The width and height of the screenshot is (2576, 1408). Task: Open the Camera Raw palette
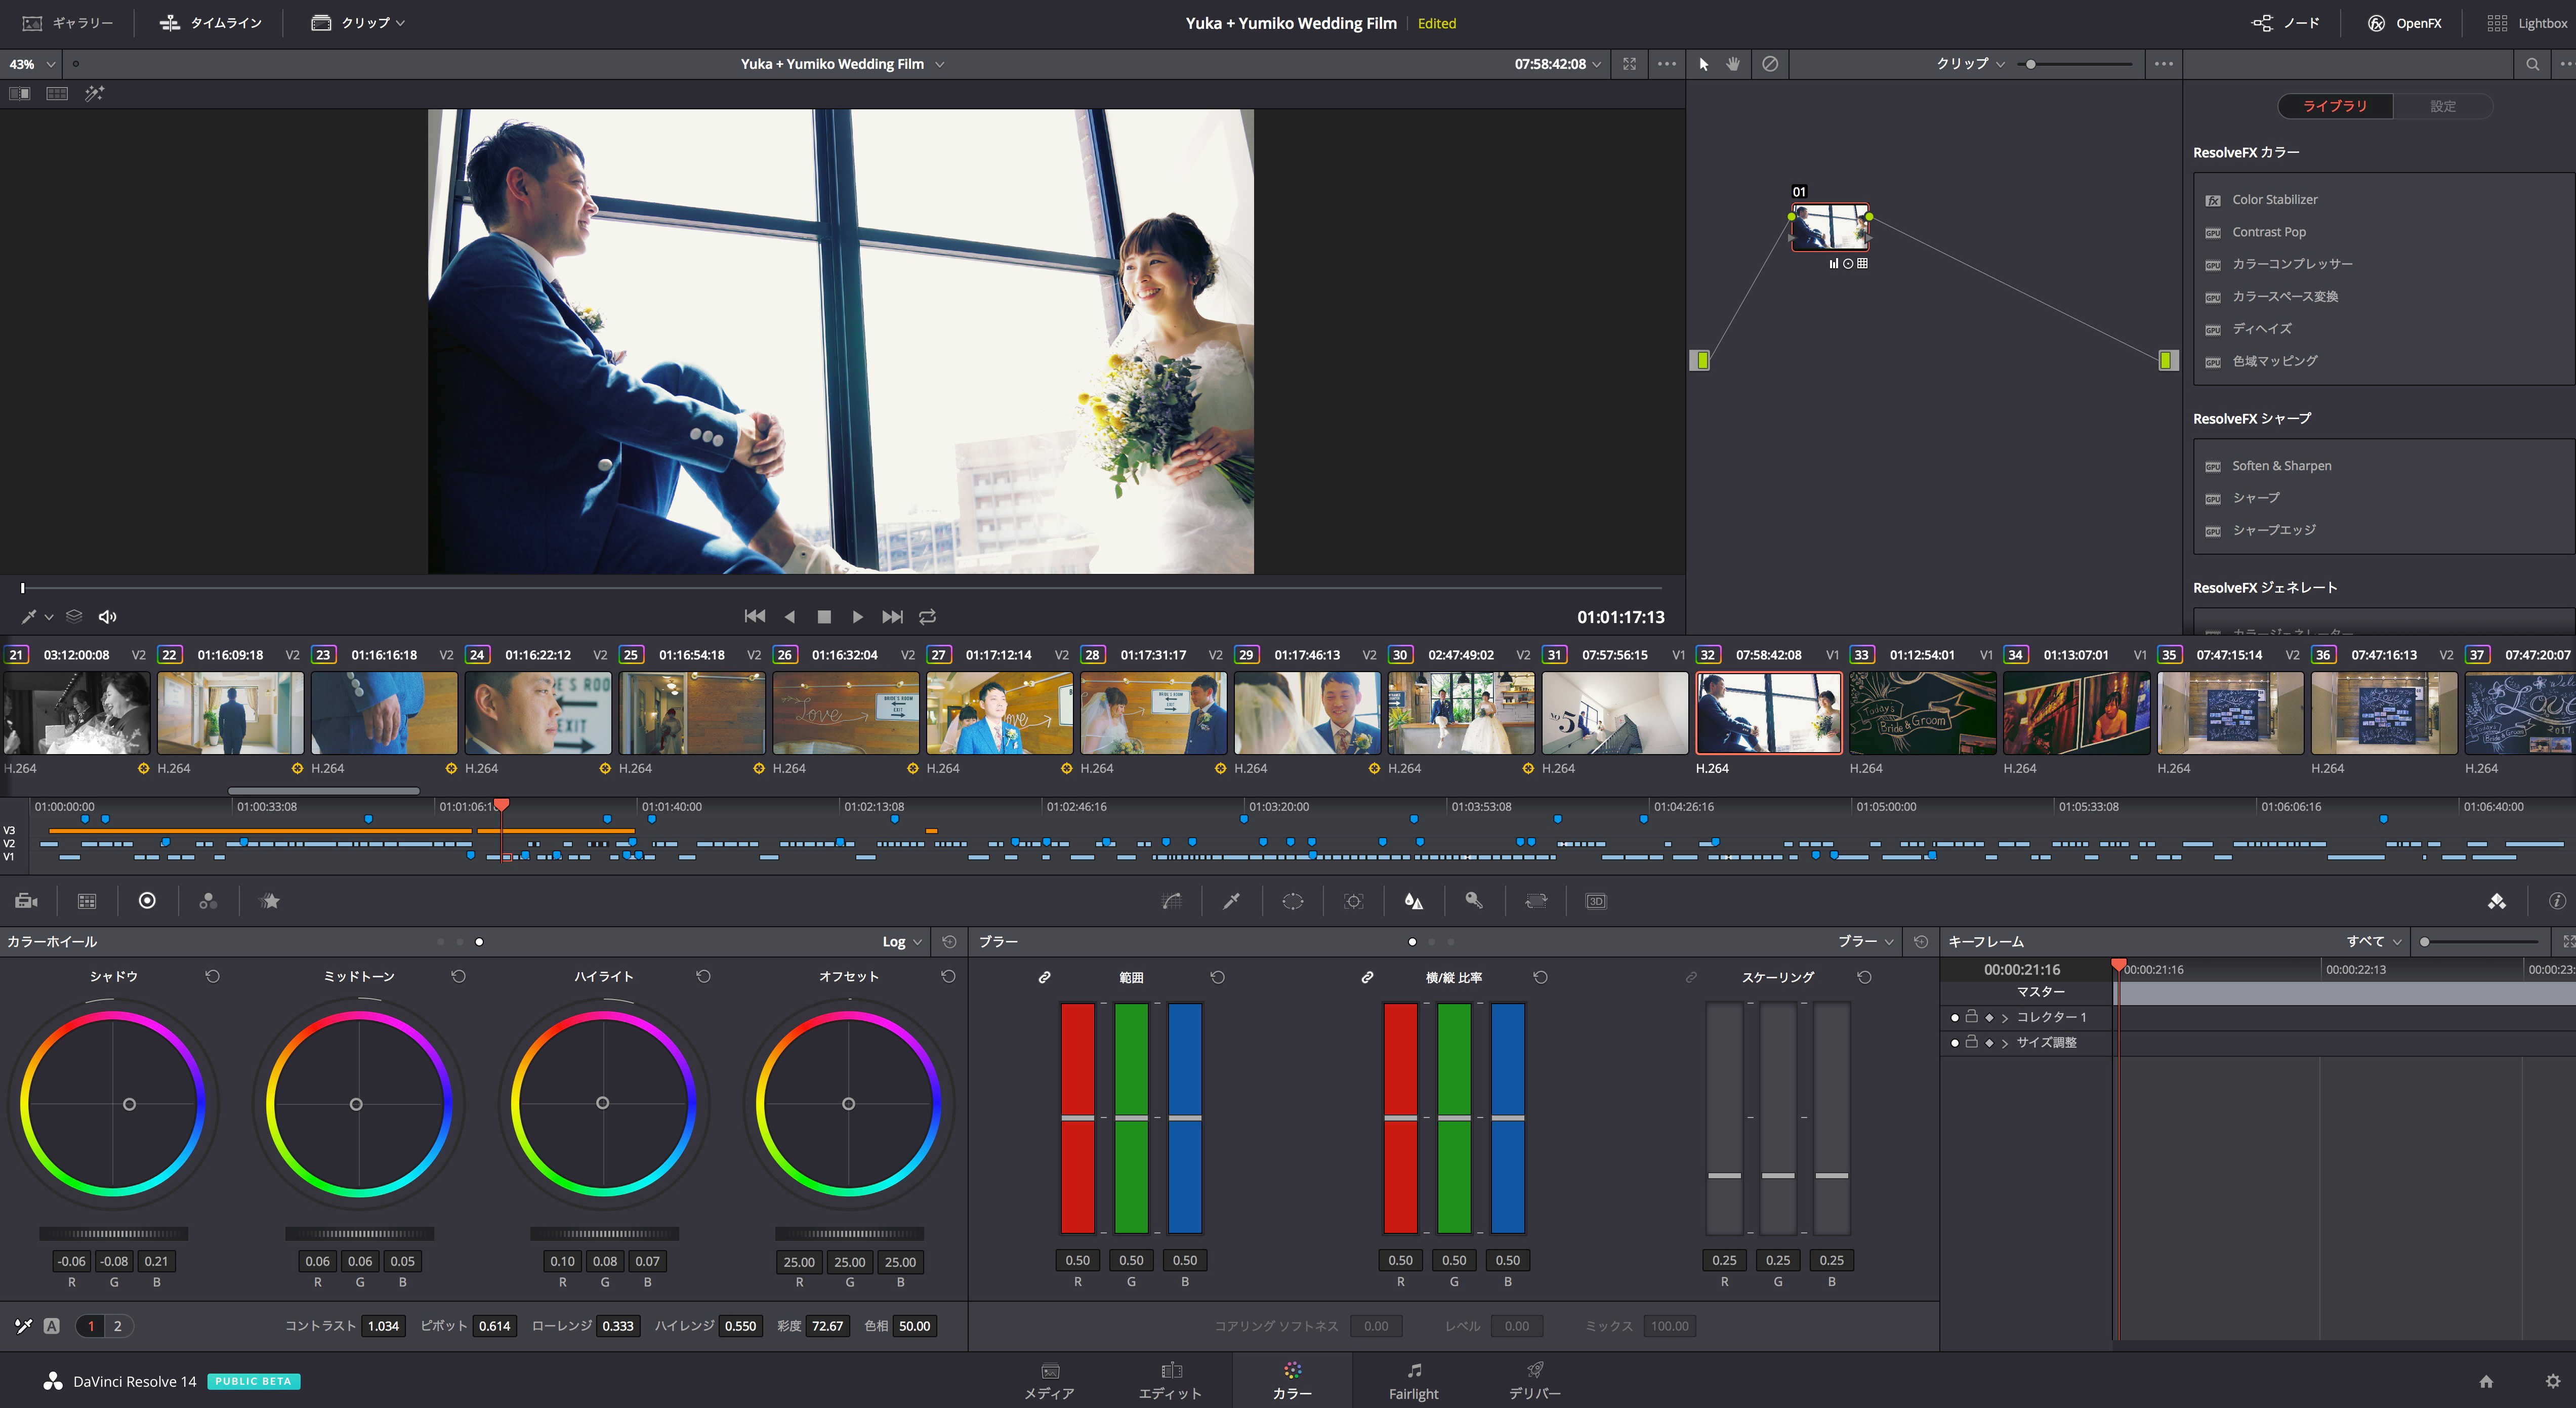point(27,901)
